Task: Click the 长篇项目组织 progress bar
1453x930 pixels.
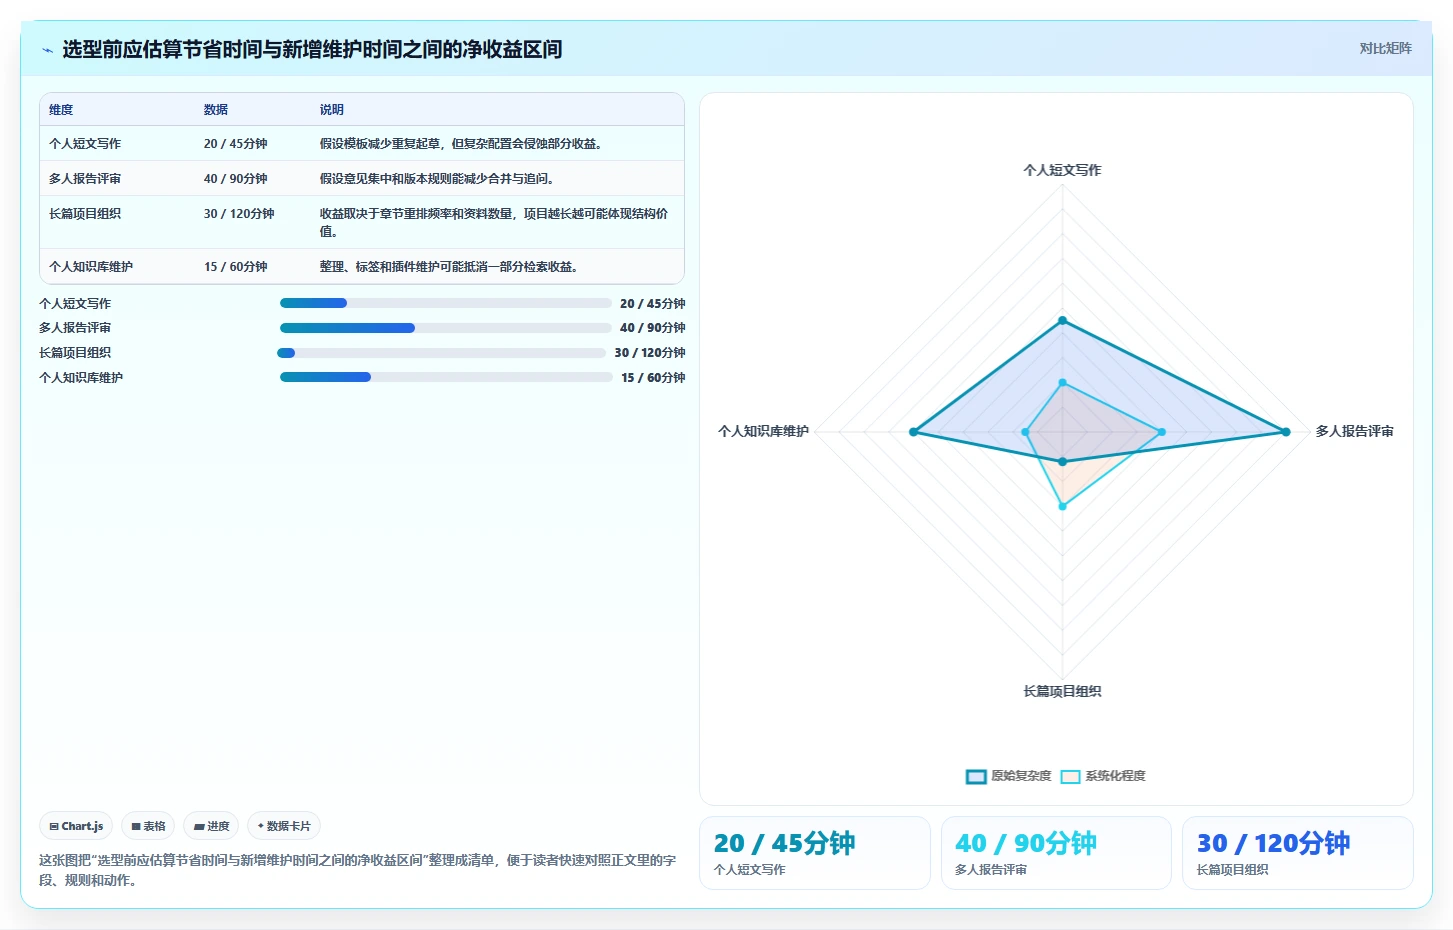Action: click(x=441, y=353)
